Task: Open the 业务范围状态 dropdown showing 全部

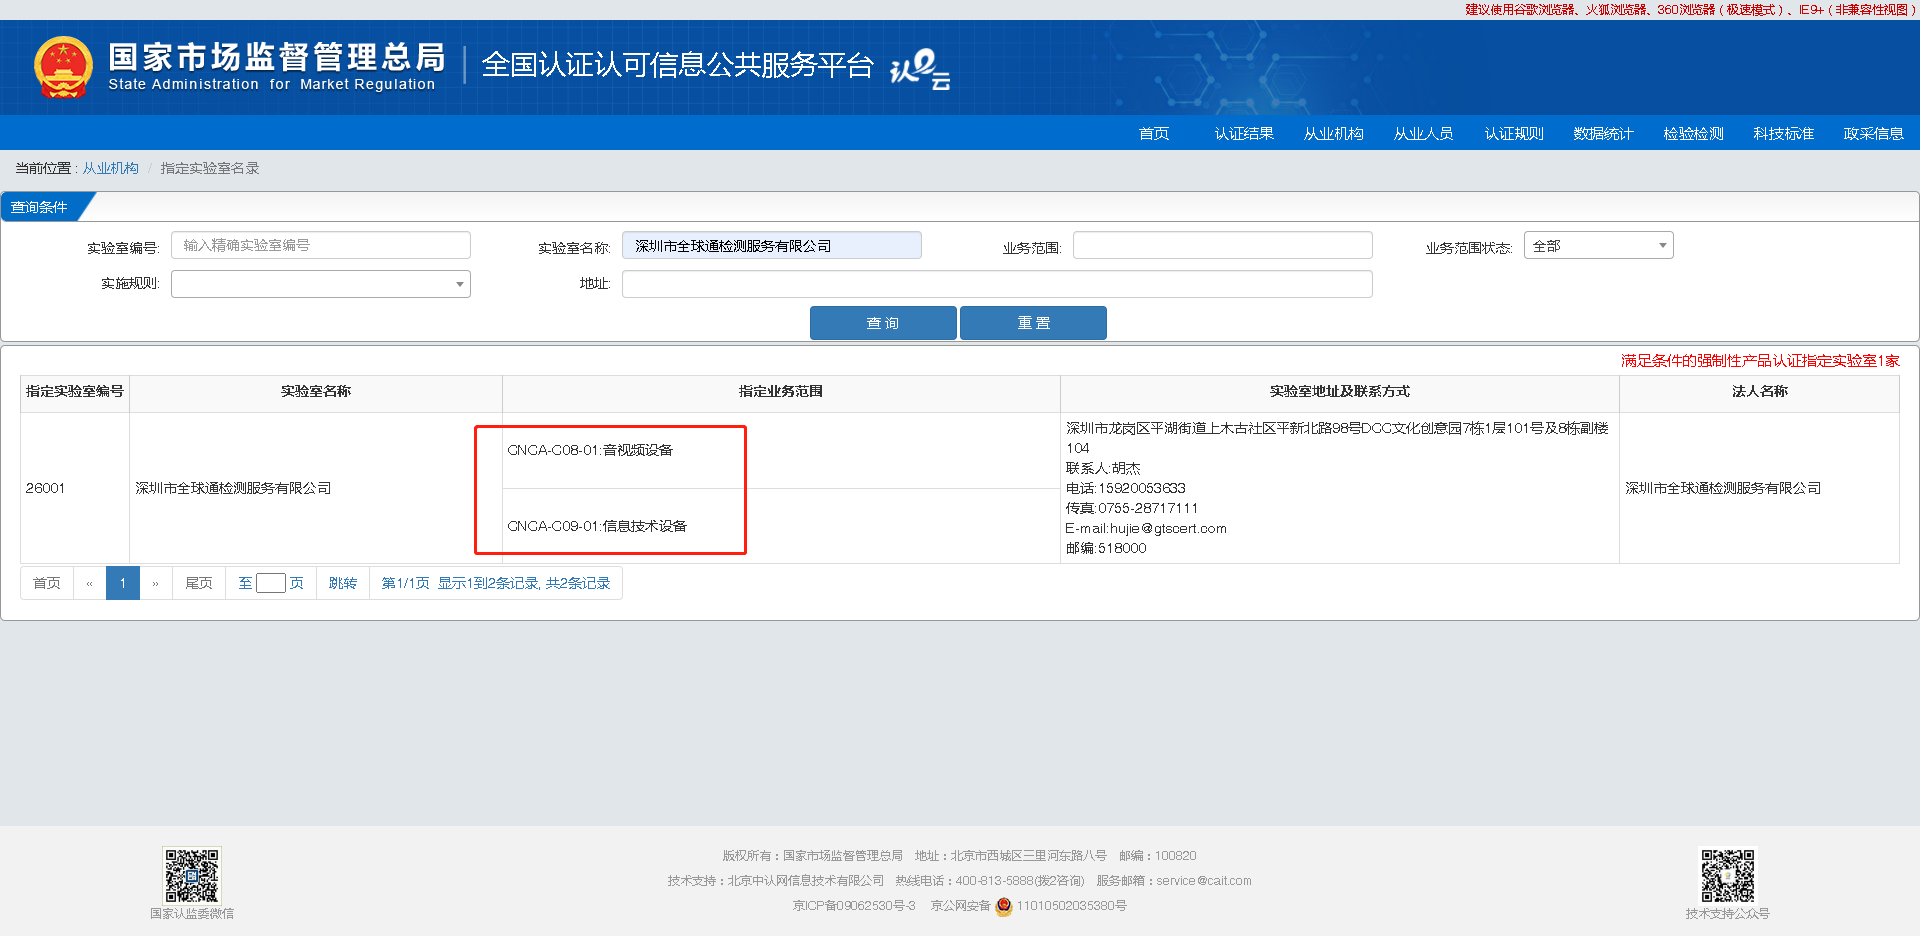Action: [x=1597, y=246]
